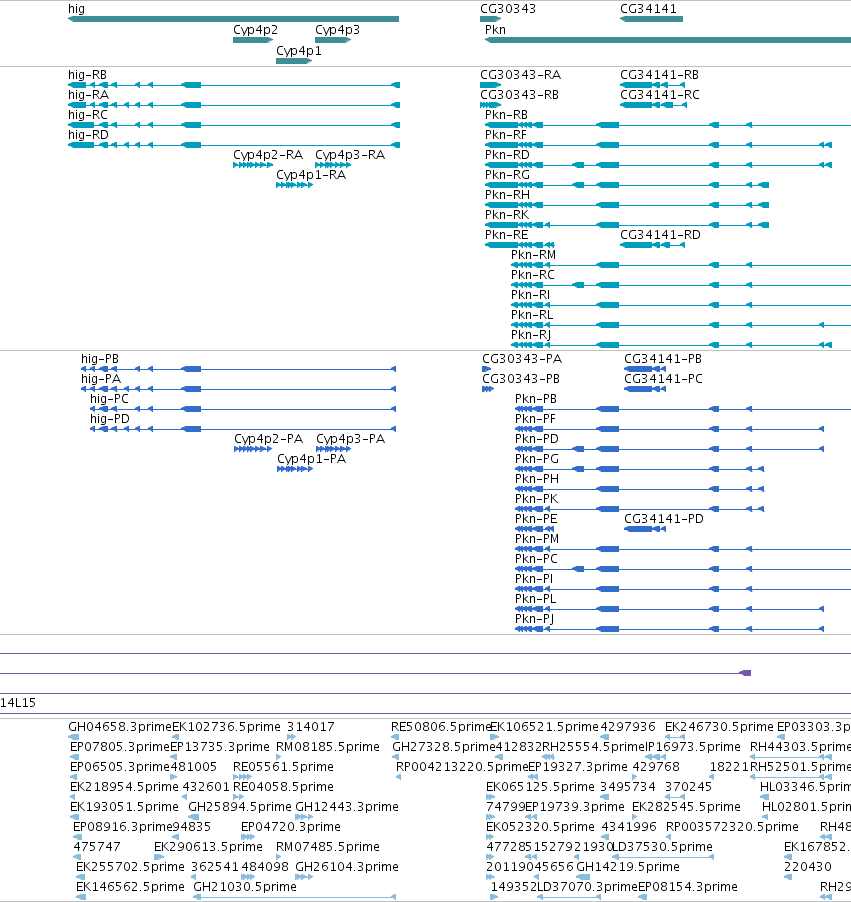Select transcript hig-RB
Image resolution: width=851 pixels, height=902 pixels.
(x=234, y=85)
